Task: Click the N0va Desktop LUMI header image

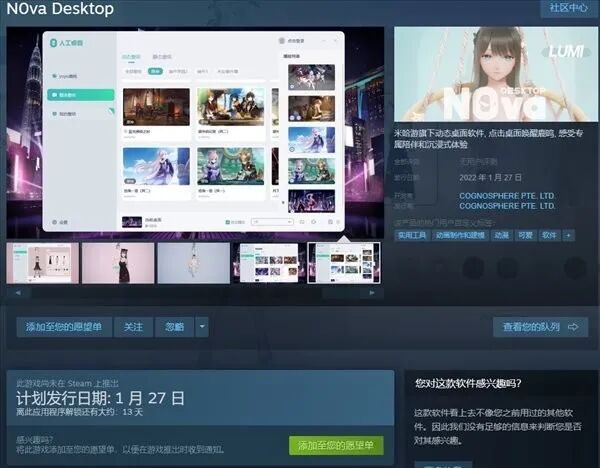Action: (x=496, y=74)
